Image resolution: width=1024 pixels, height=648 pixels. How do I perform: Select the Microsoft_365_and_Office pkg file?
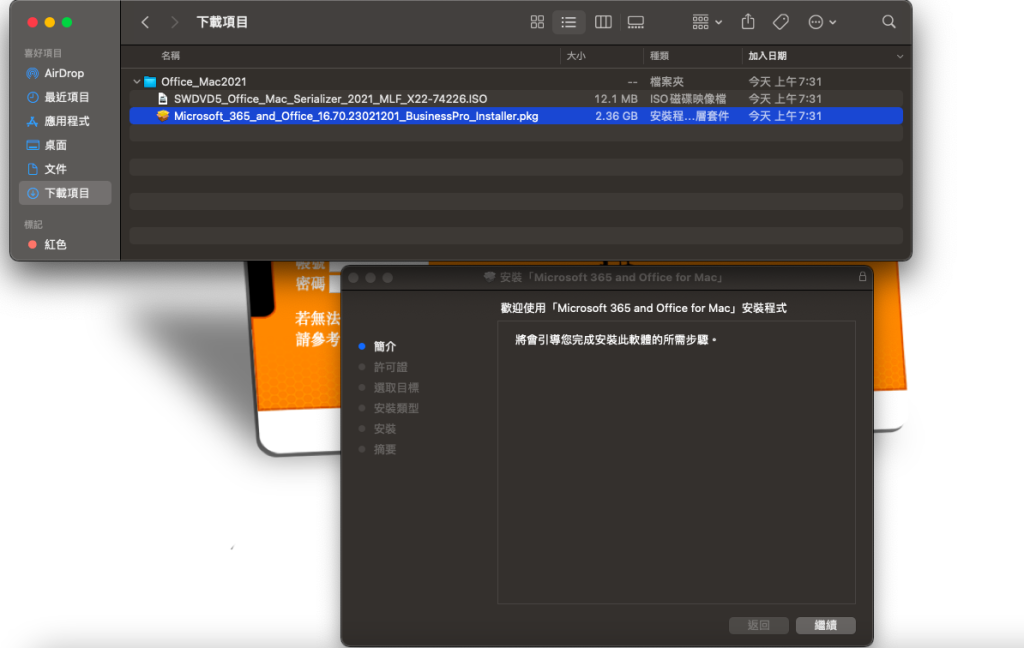tap(516, 116)
